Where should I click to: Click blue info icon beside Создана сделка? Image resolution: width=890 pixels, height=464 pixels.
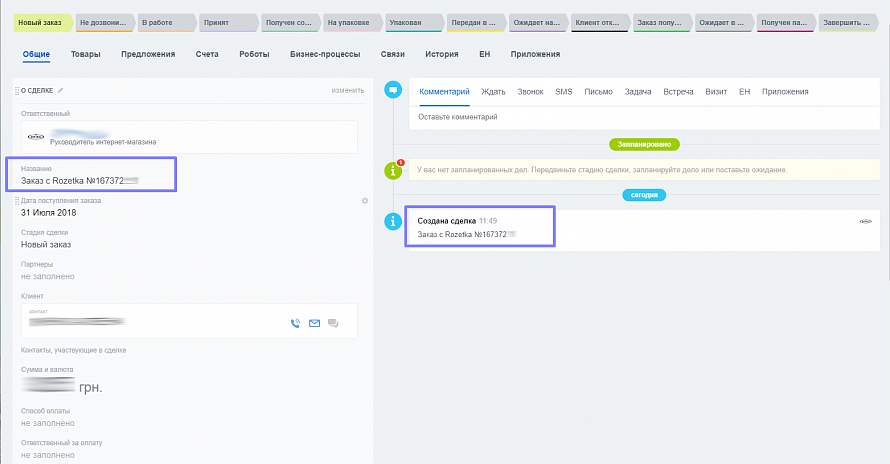pyautogui.click(x=394, y=221)
